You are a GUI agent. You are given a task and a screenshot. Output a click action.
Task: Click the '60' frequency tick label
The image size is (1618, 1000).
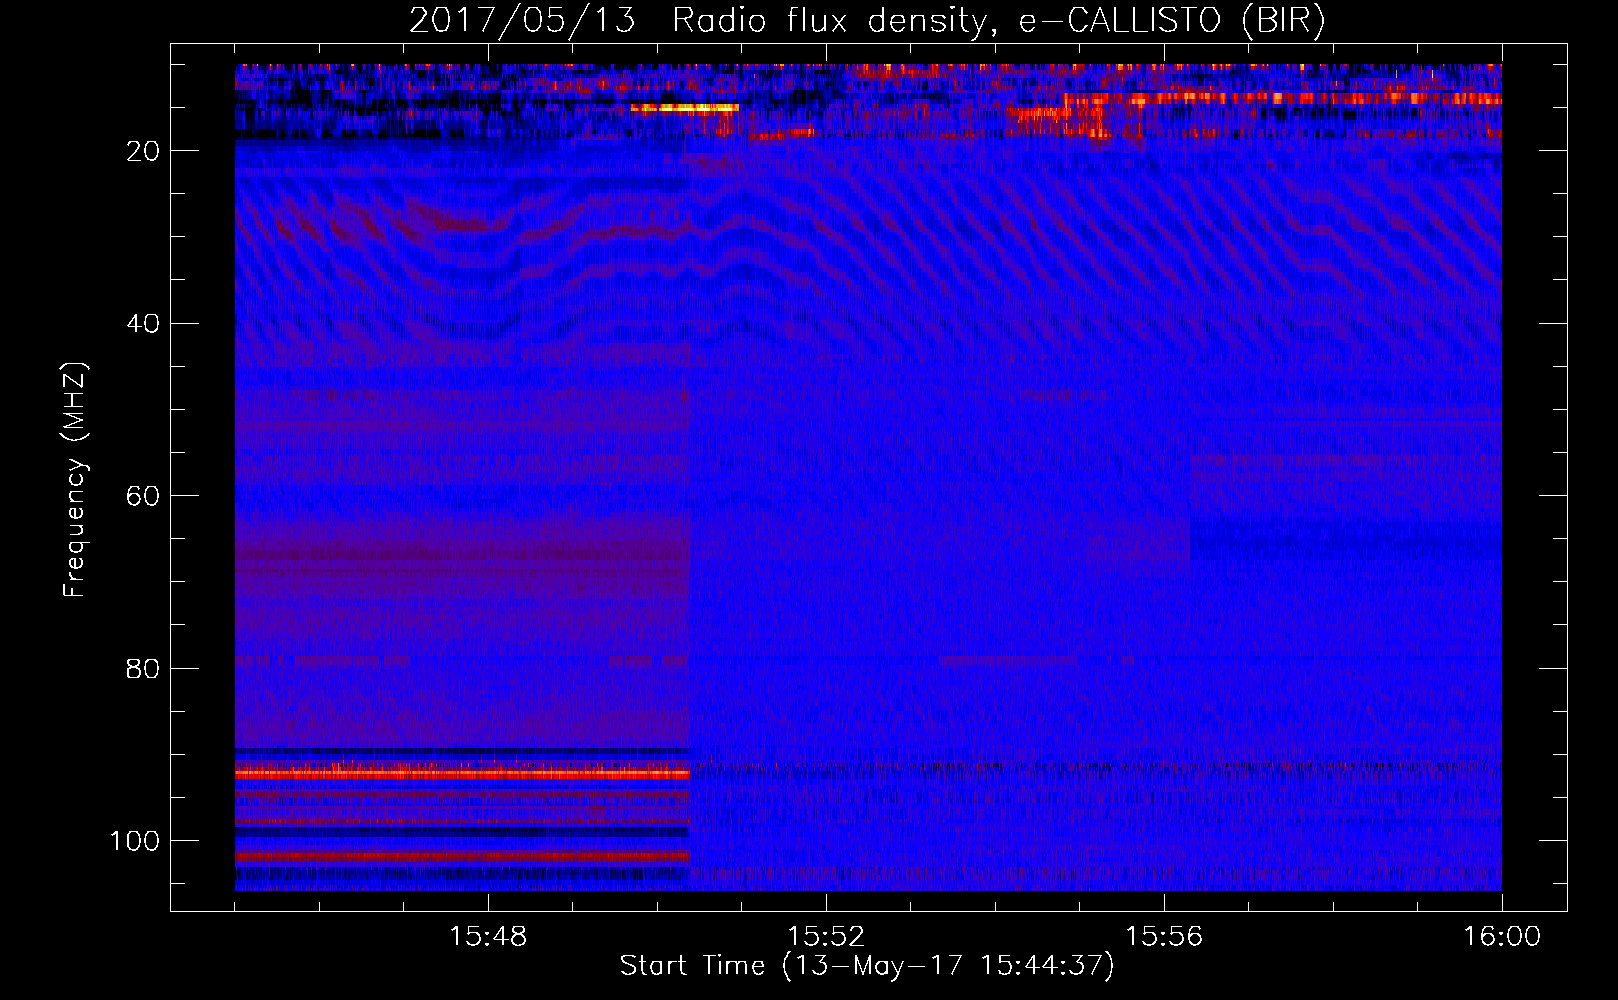(144, 496)
